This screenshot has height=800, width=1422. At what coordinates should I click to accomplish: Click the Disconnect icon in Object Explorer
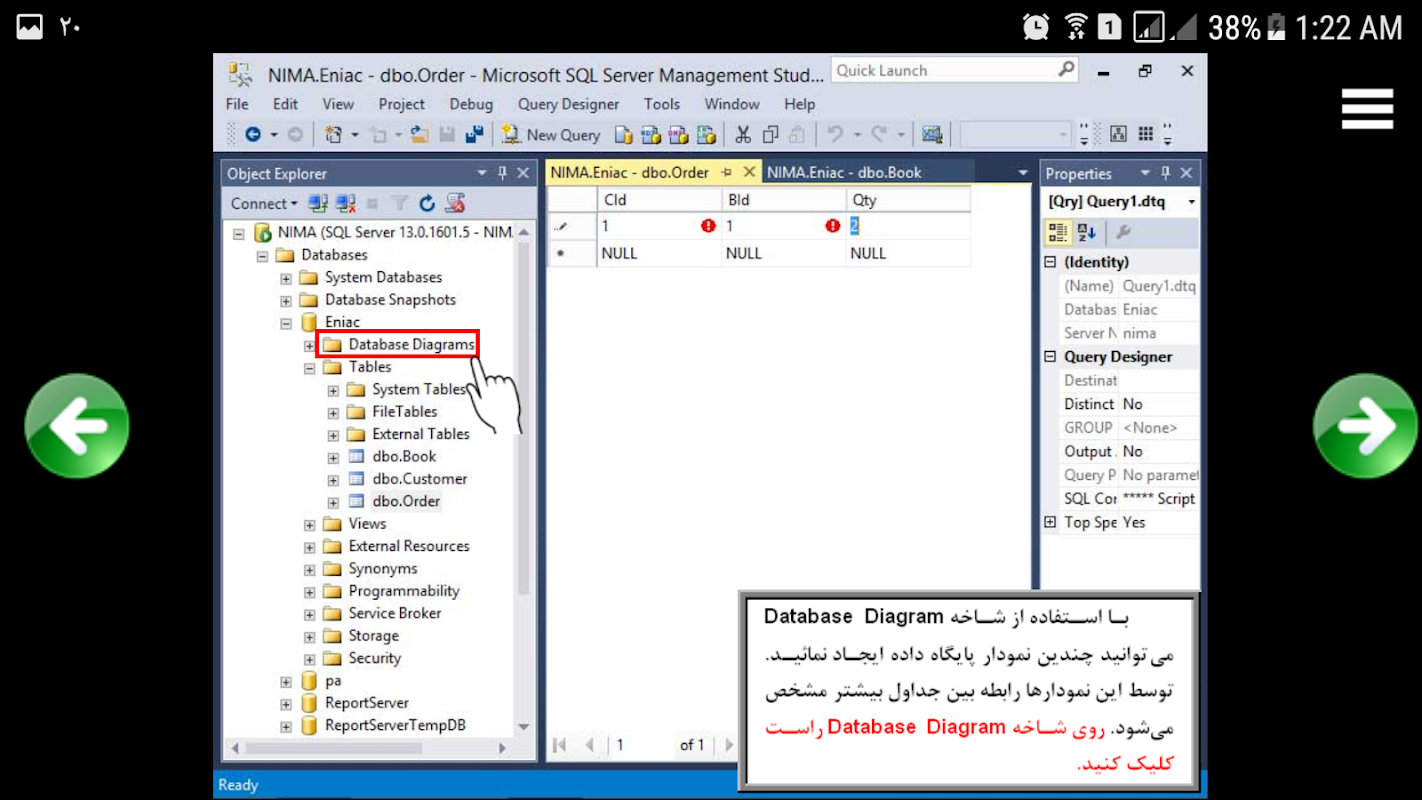(346, 203)
